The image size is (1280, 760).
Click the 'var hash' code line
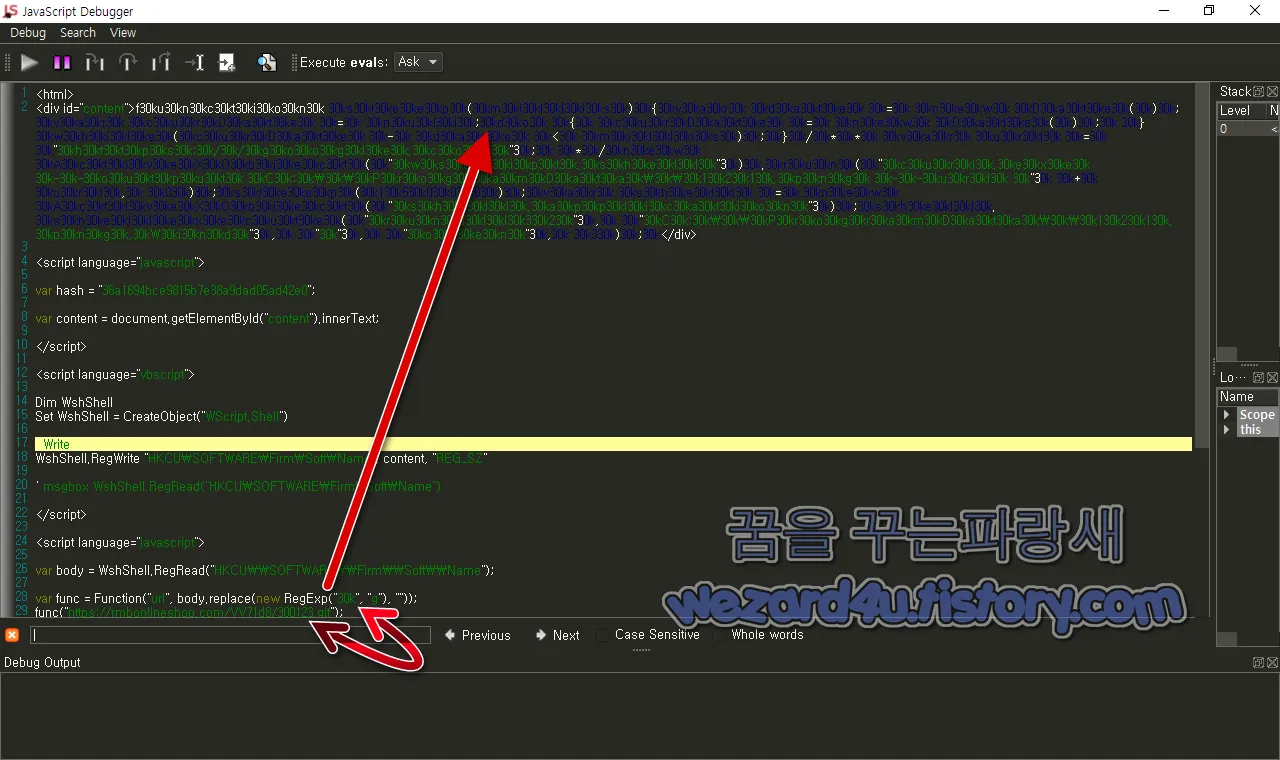pos(175,290)
